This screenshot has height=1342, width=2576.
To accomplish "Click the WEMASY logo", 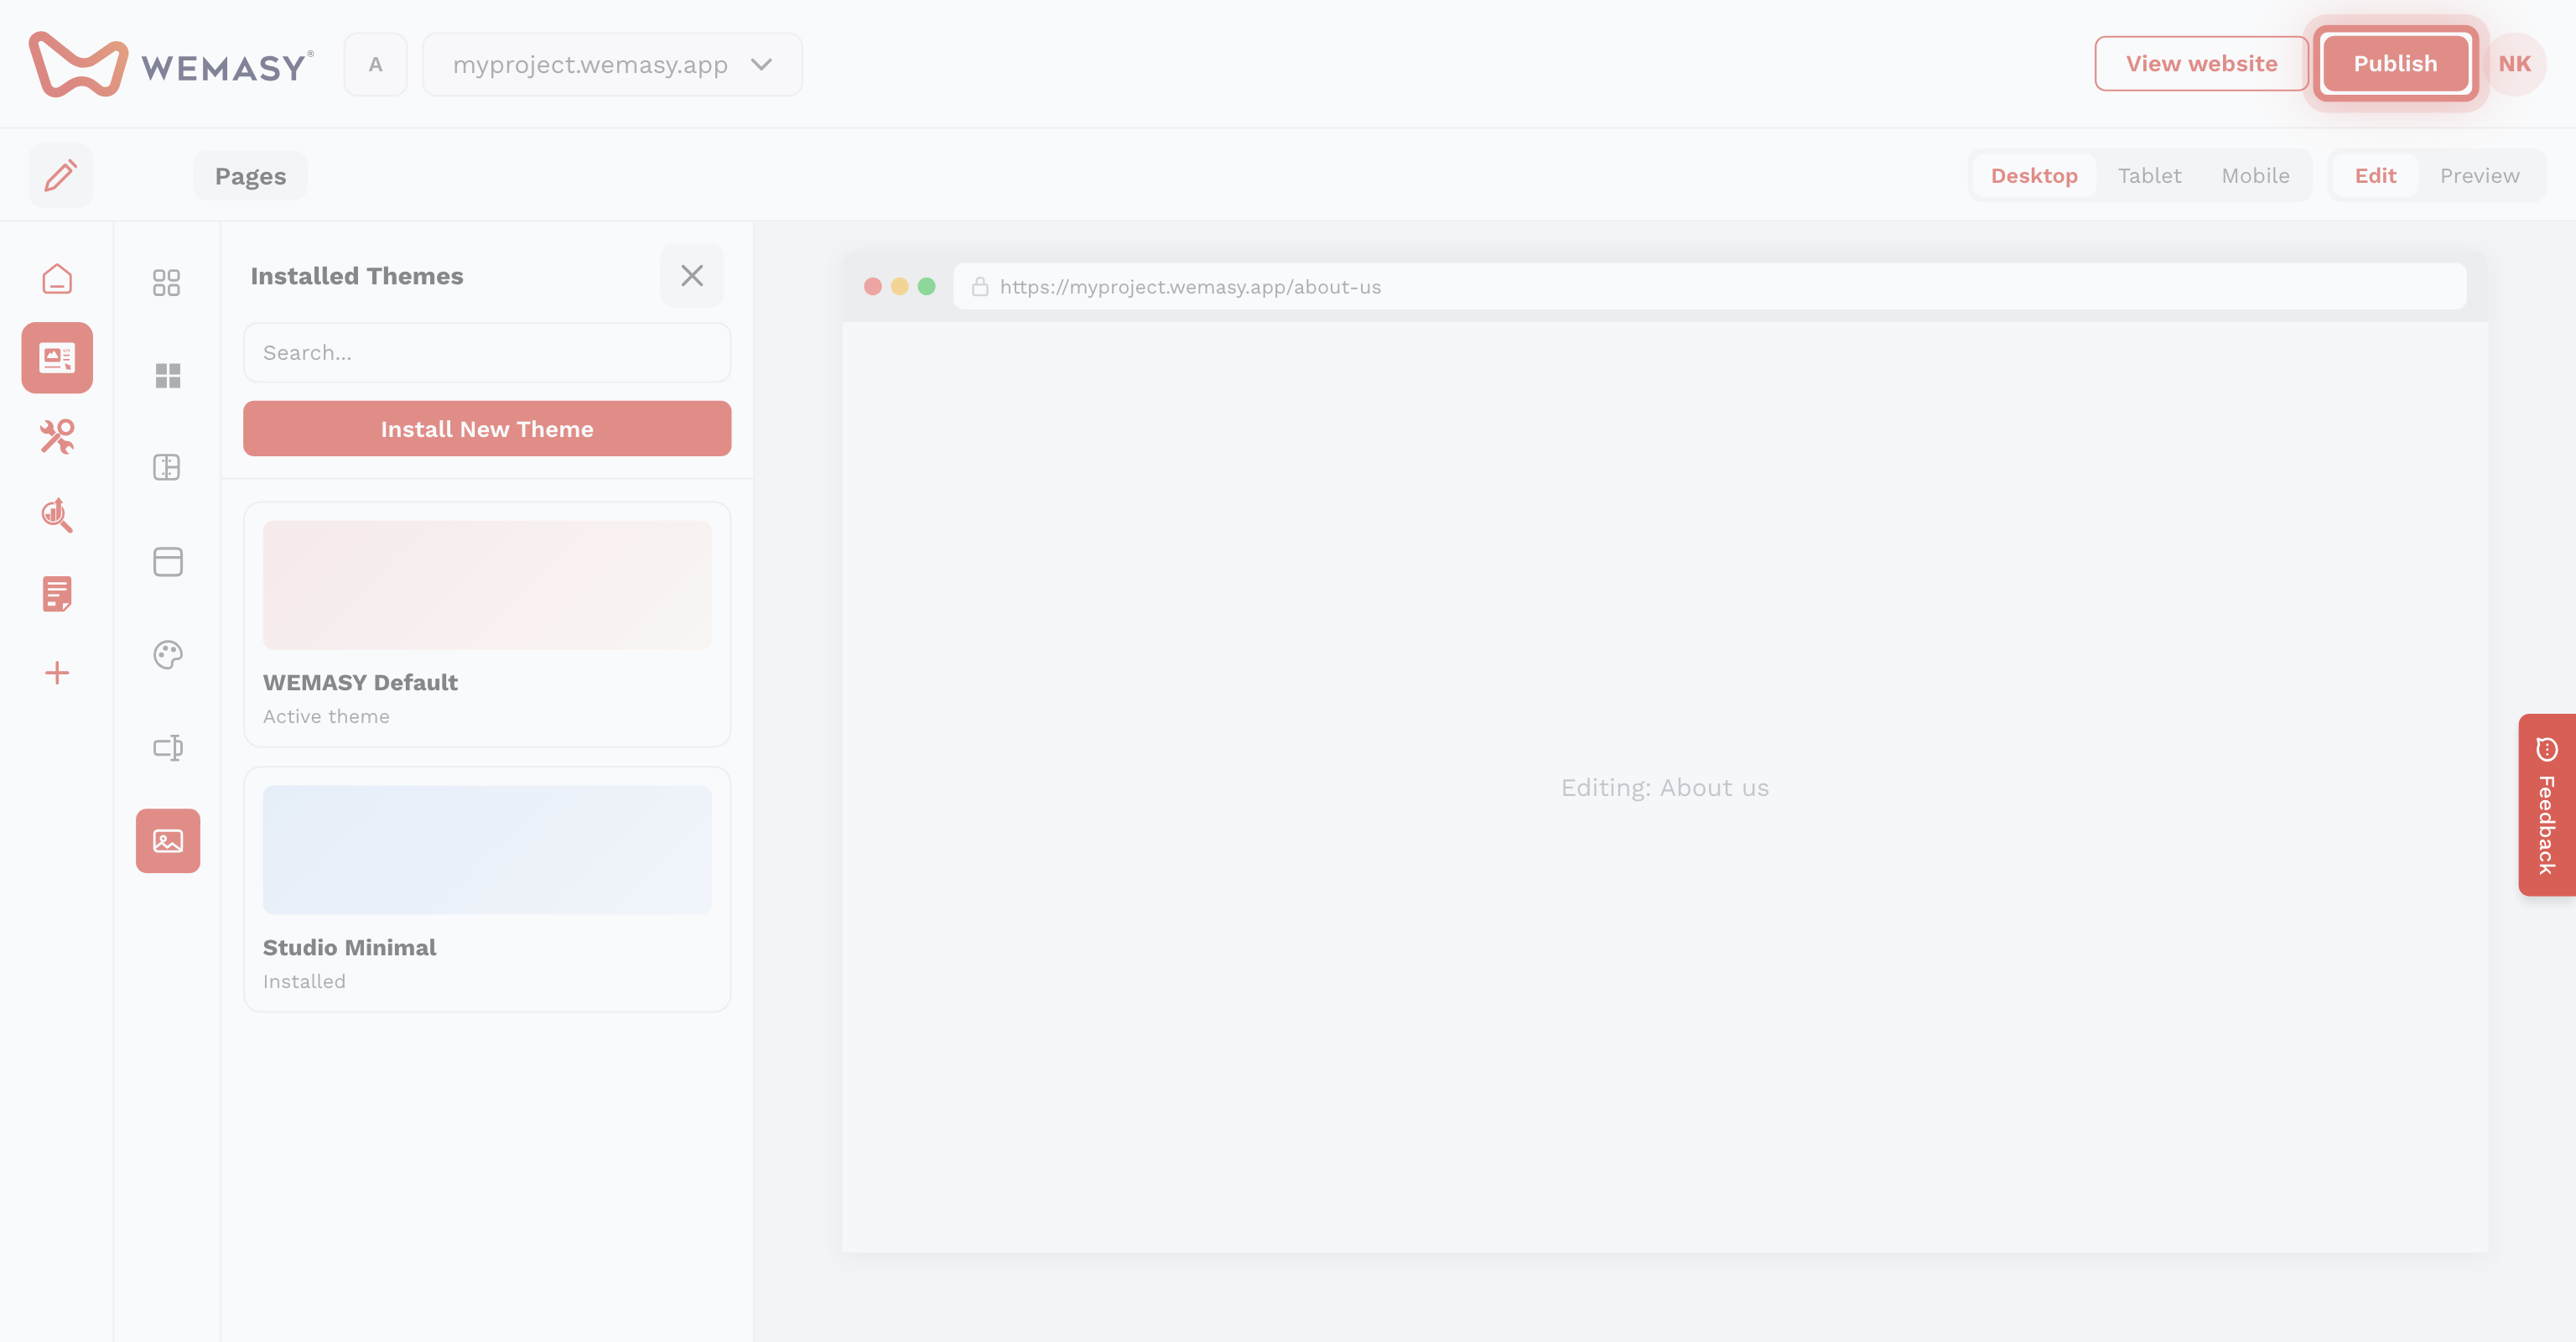I will click(x=171, y=64).
